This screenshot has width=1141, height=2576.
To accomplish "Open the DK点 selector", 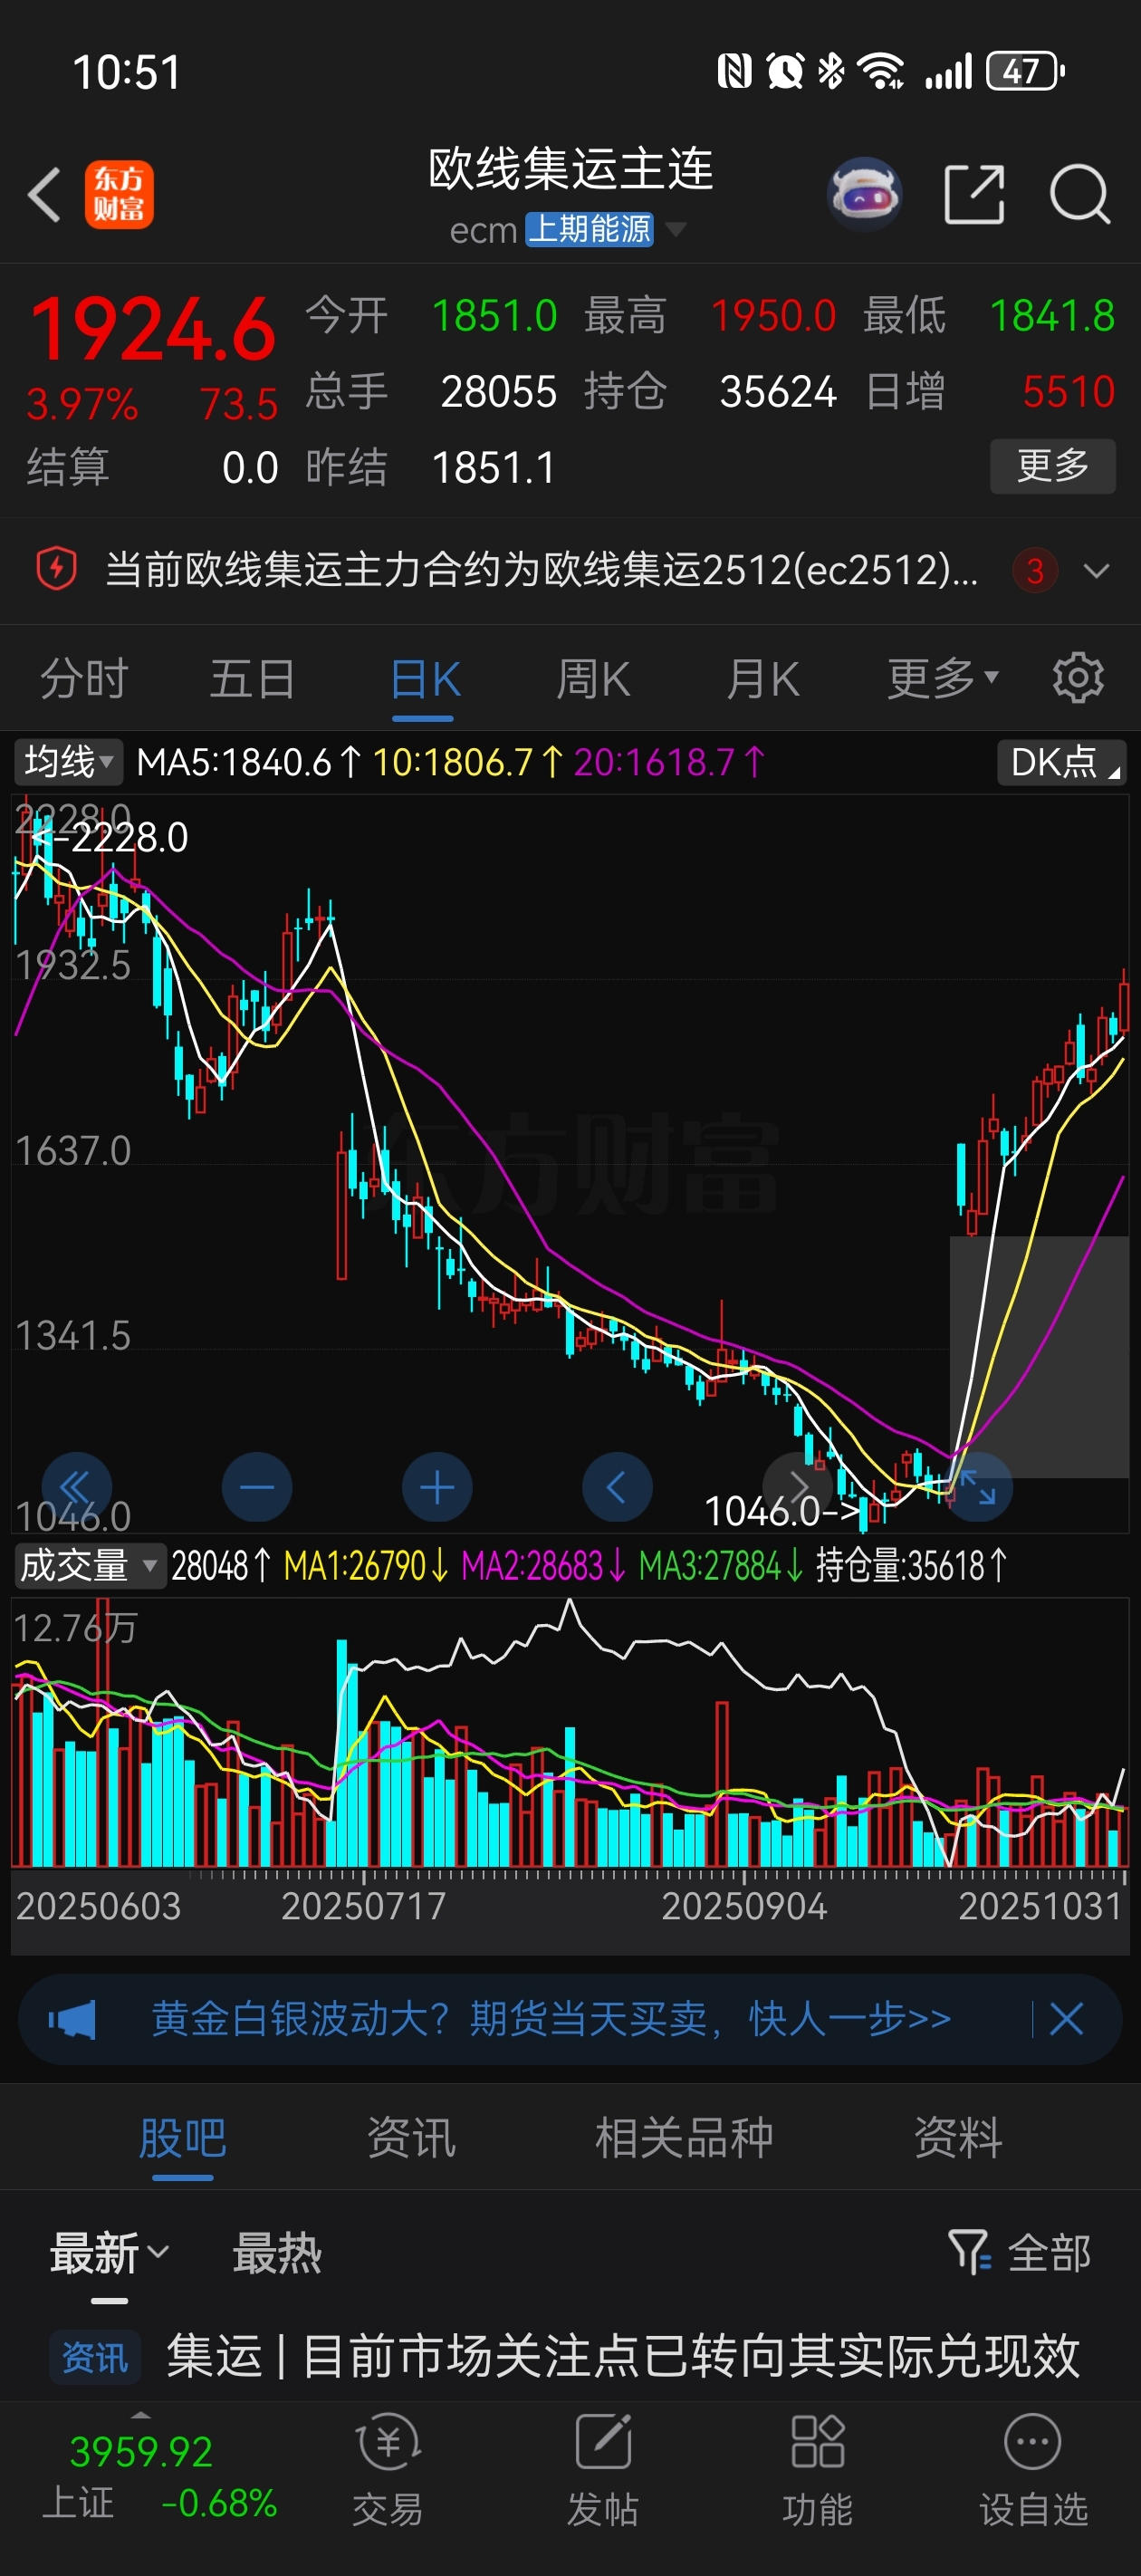I will tap(1062, 762).
